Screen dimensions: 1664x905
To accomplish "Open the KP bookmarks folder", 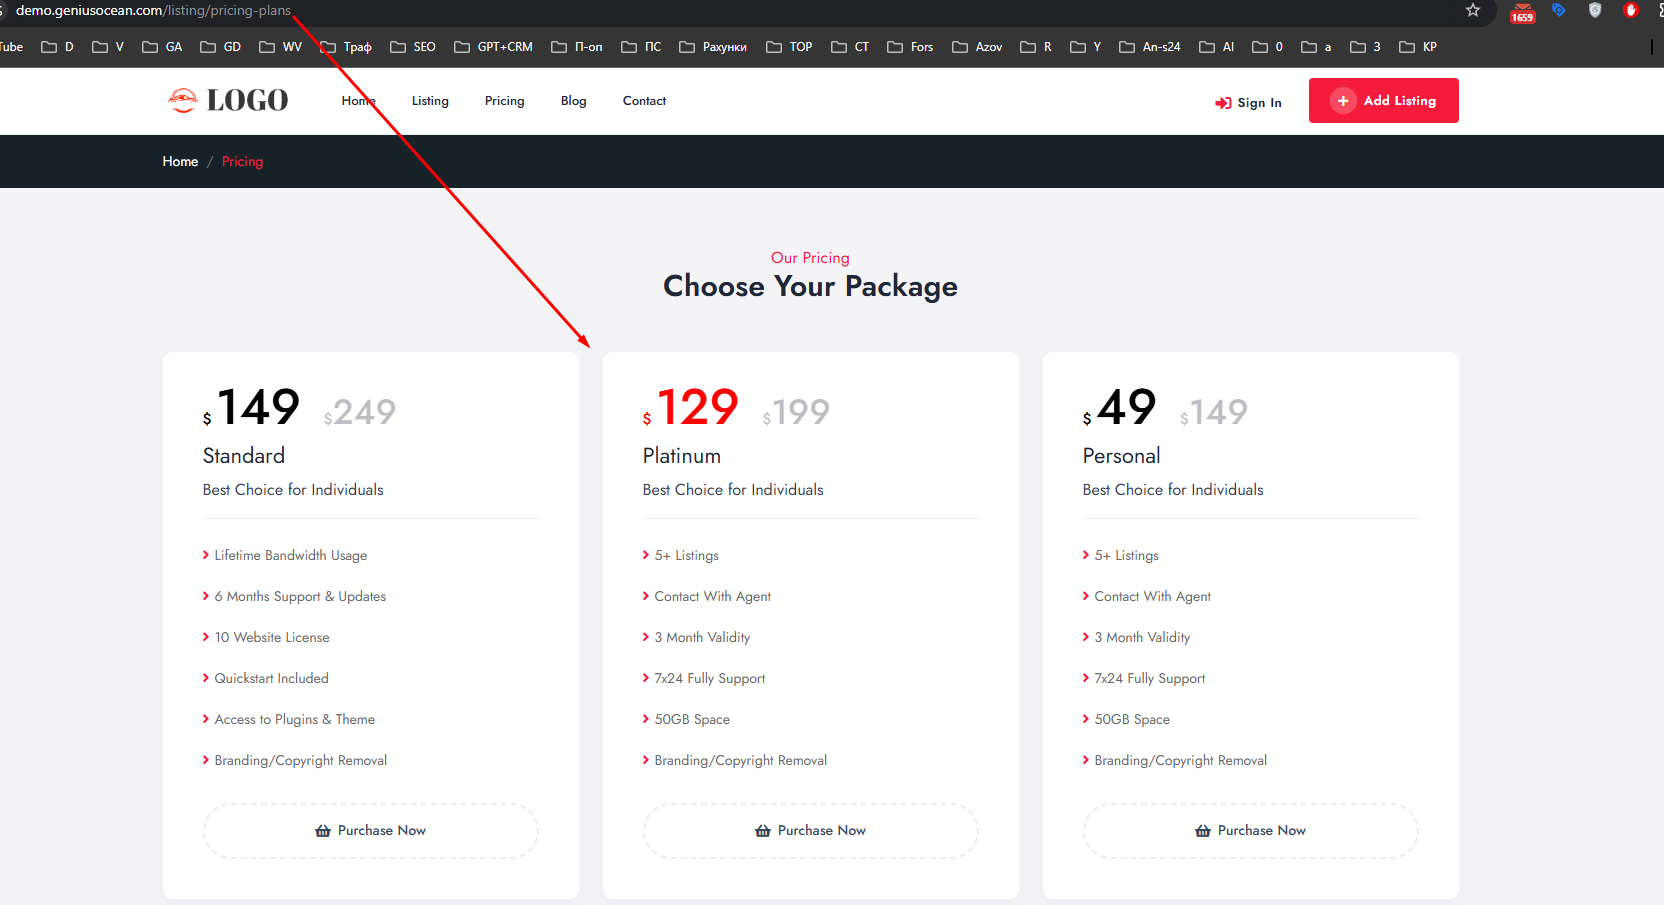I will 1418,47.
